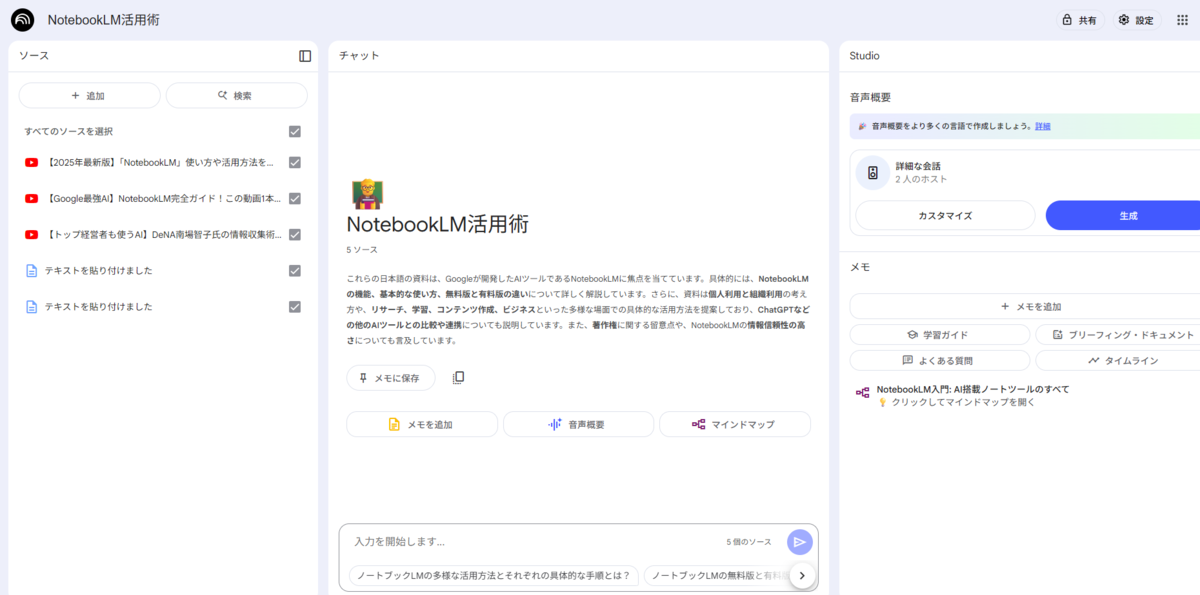Open the Google apps grid icon
This screenshot has width=1200, height=595.
tap(1182, 20)
